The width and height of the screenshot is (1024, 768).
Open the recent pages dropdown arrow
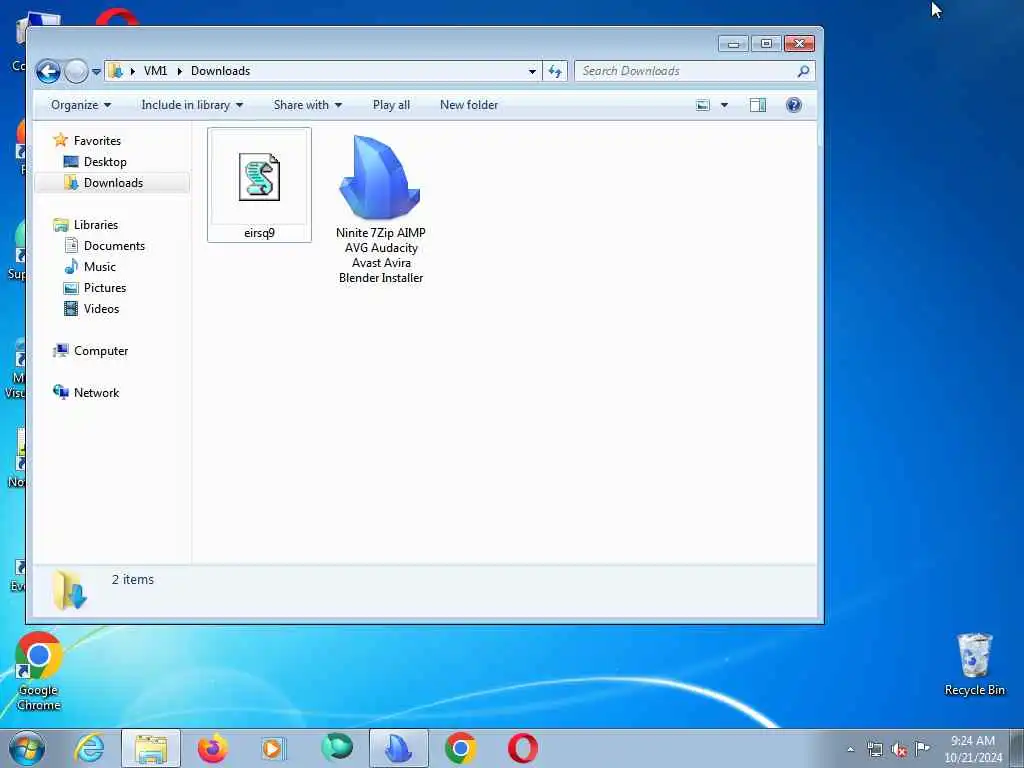(x=96, y=71)
